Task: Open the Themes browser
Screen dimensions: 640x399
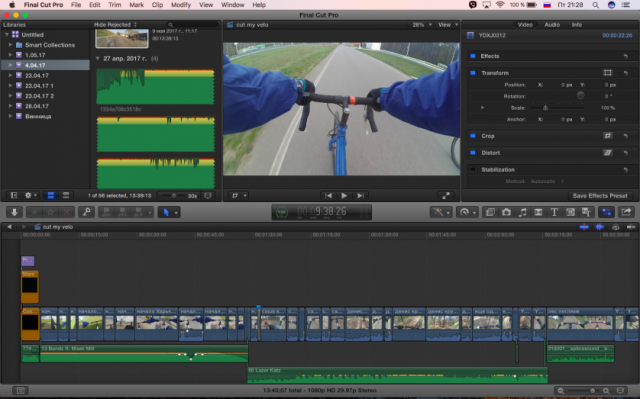Action: 587,212
